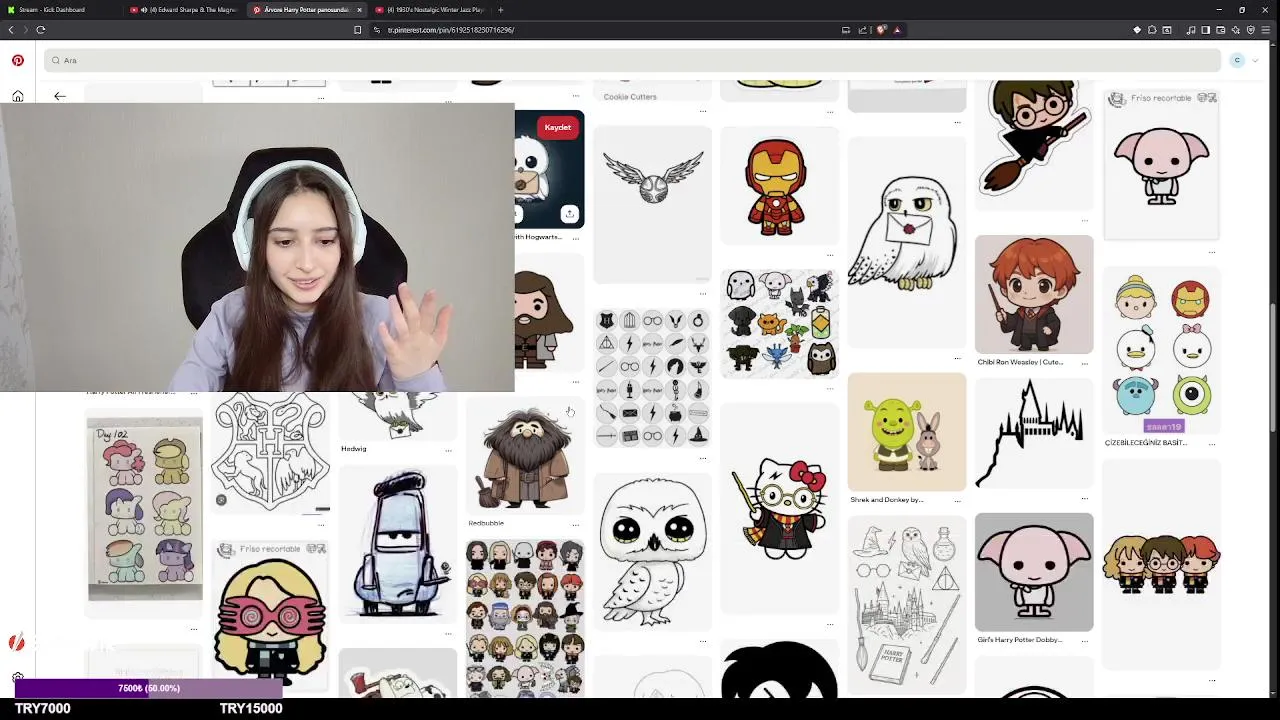Open more options for ÇİZEBİLECEĞİNİZ BASİT pin
This screenshot has width=1280, height=720.
pos(1211,444)
